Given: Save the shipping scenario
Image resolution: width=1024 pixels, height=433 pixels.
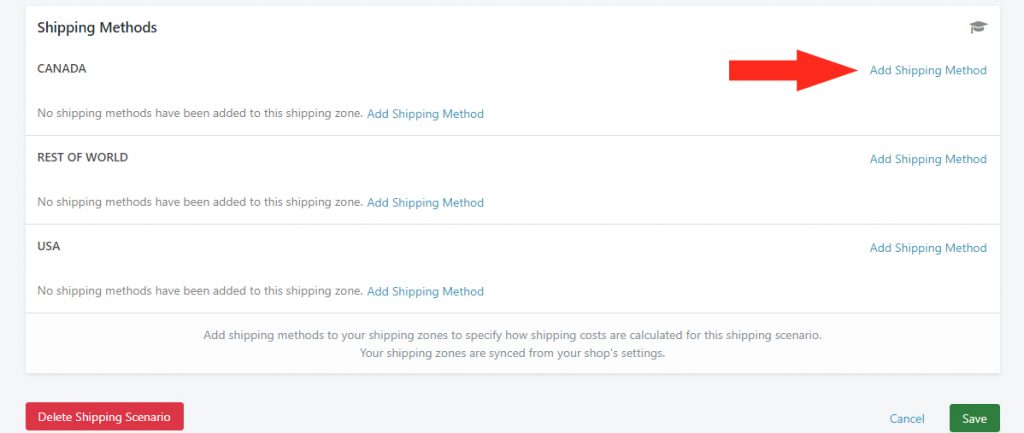Looking at the screenshot, I should pos(974,418).
